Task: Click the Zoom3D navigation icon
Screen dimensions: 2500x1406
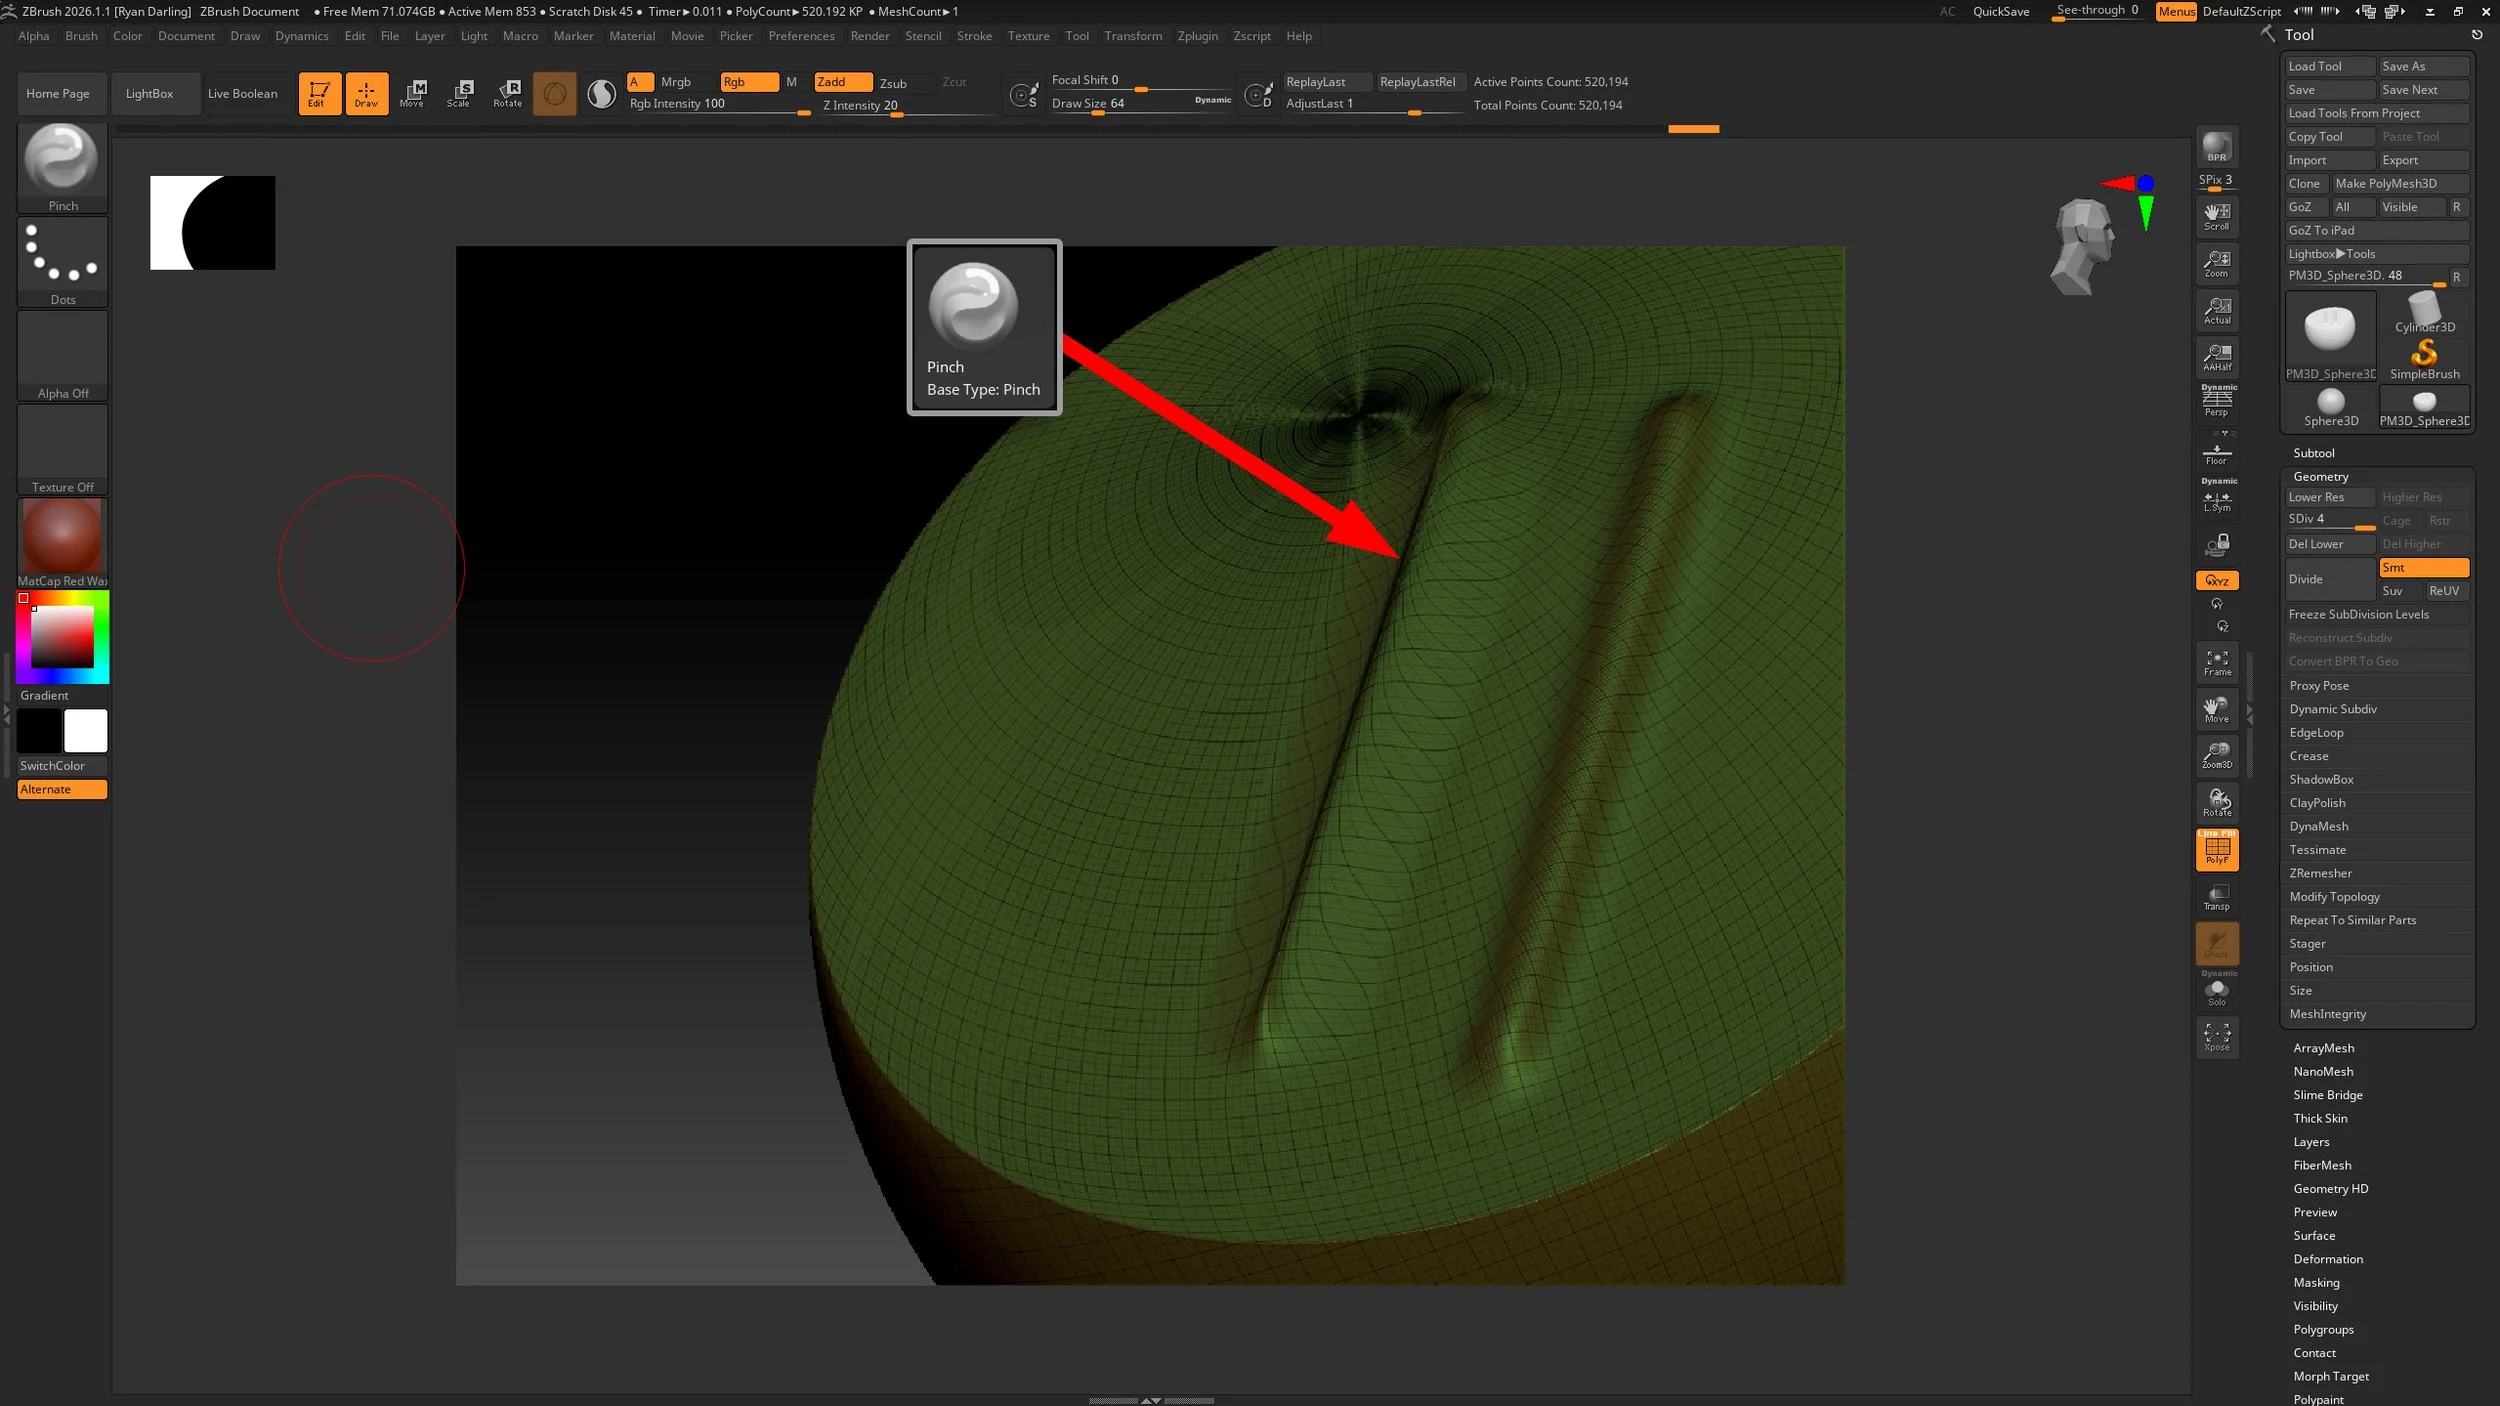Action: 2217,756
